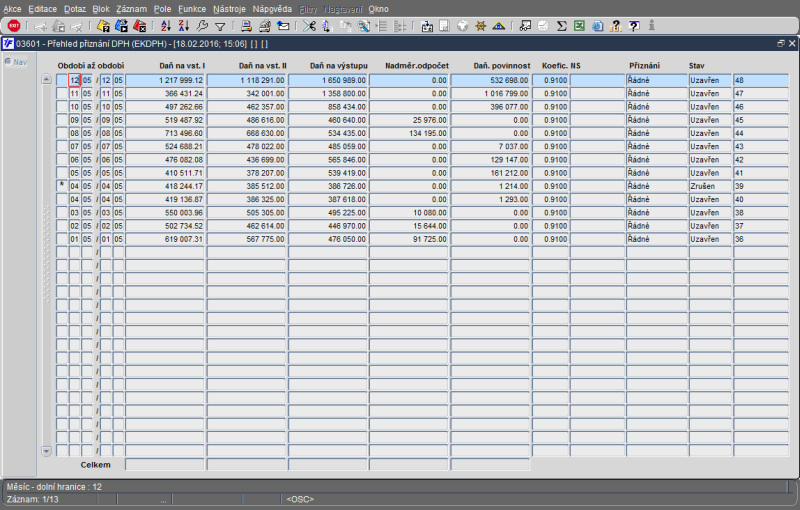
Task: Click the question mark with people icon
Action: tap(616, 26)
